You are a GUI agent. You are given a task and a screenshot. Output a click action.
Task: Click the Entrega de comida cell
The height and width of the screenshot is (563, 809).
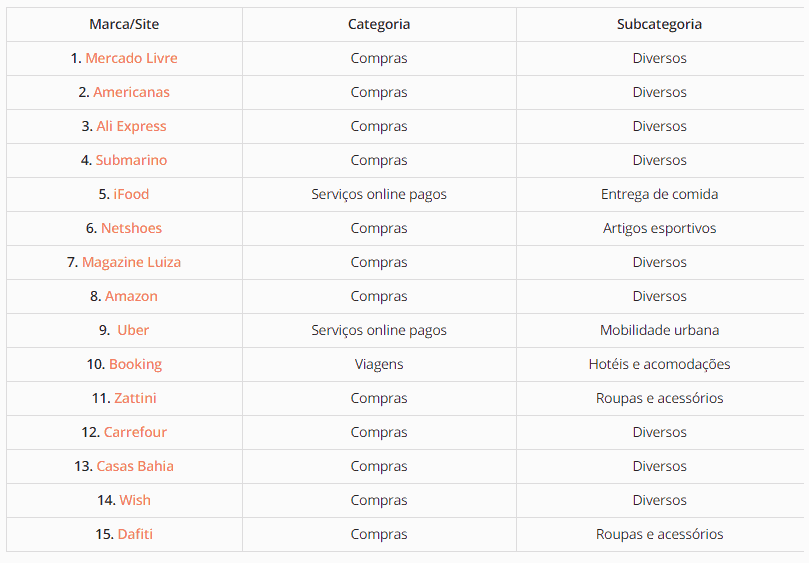pyautogui.click(x=659, y=194)
